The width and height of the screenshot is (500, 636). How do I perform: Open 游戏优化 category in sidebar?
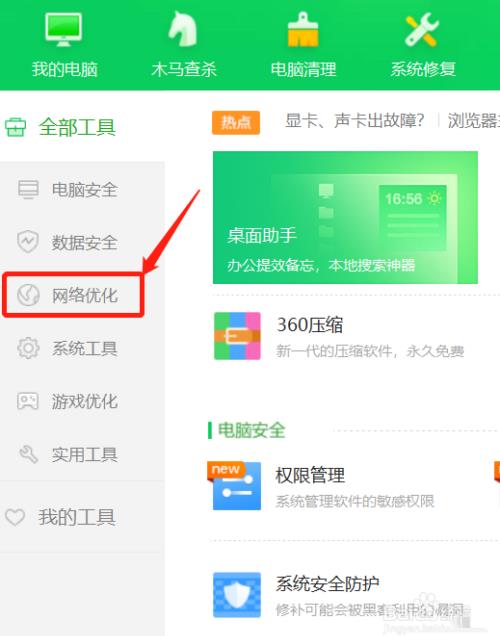[84, 402]
